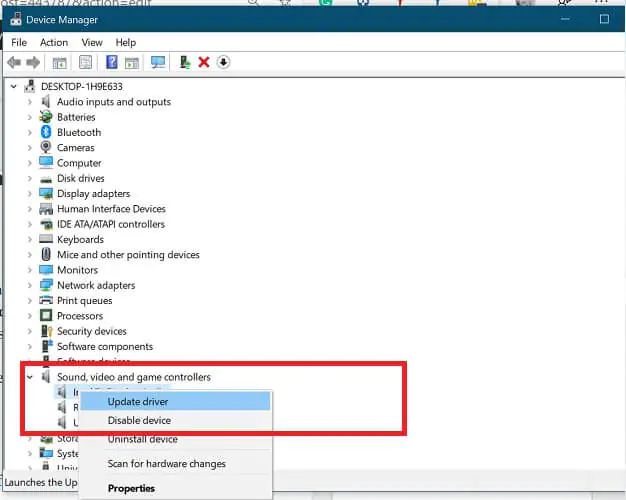Select Sound, video and game controllers label
This screenshot has height=500, width=626.
point(134,377)
